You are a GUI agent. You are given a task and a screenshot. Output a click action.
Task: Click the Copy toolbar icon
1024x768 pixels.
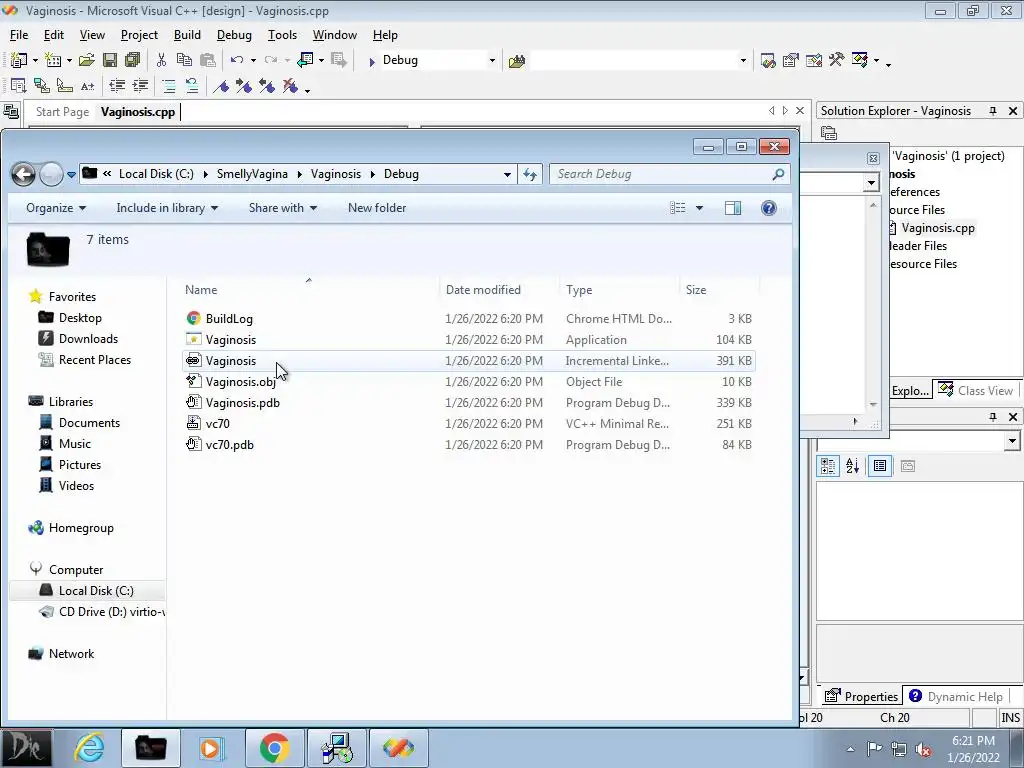click(184, 60)
